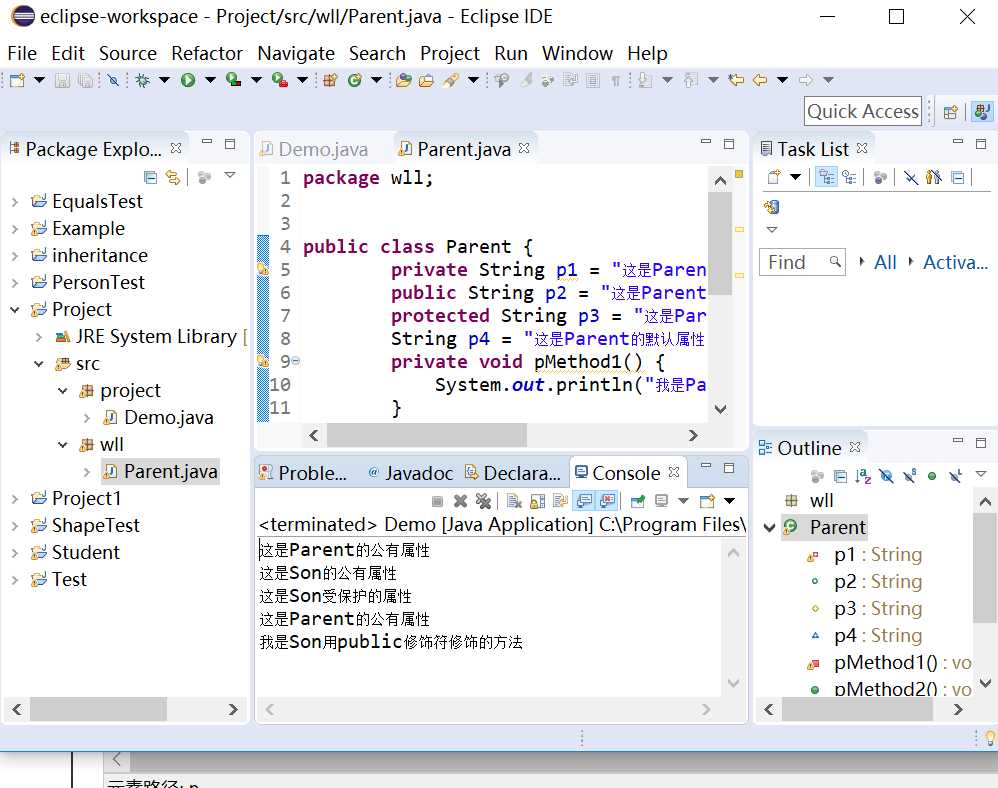The image size is (998, 788).
Task: Switch to the Demo.java editor tab
Action: [314, 150]
